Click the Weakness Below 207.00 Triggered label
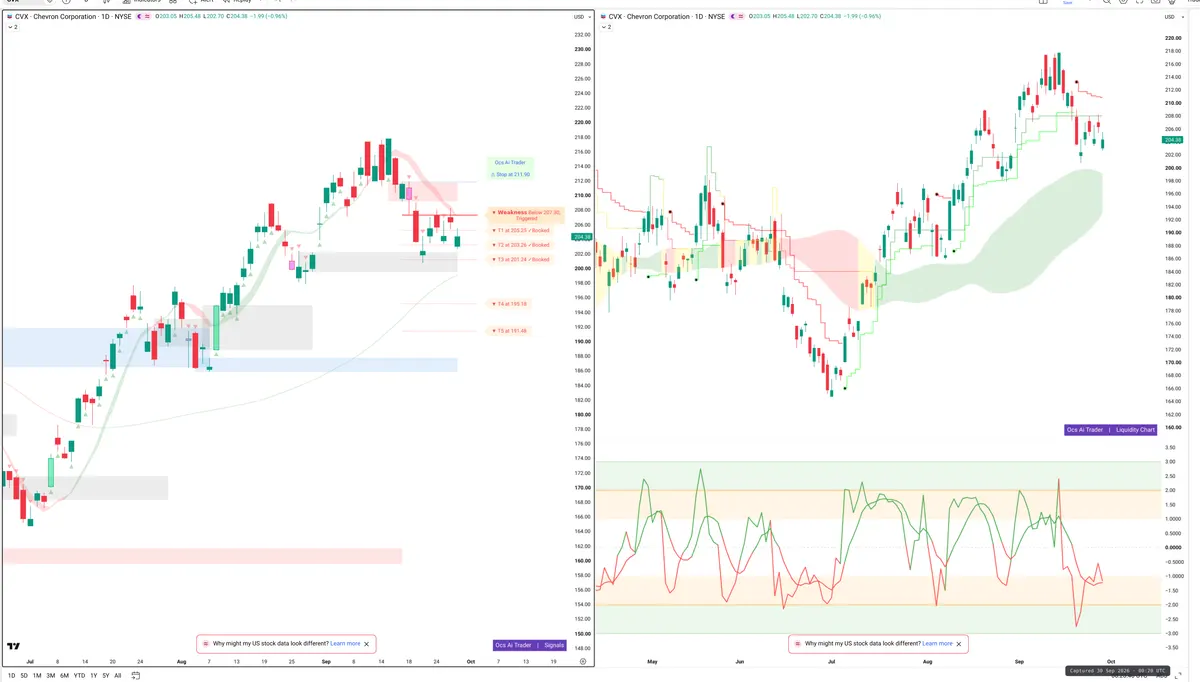This screenshot has width=1200, height=682. point(525,214)
